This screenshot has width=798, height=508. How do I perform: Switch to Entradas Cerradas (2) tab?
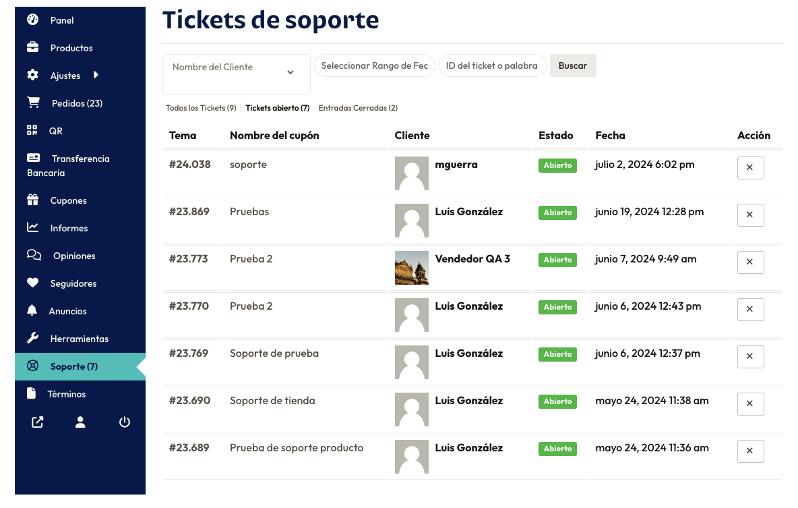click(357, 108)
